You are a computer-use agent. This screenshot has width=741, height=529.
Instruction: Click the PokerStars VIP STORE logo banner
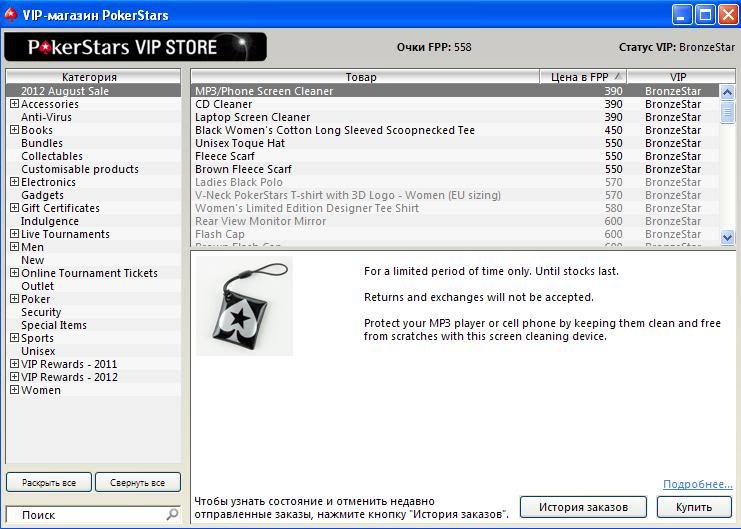(x=136, y=47)
